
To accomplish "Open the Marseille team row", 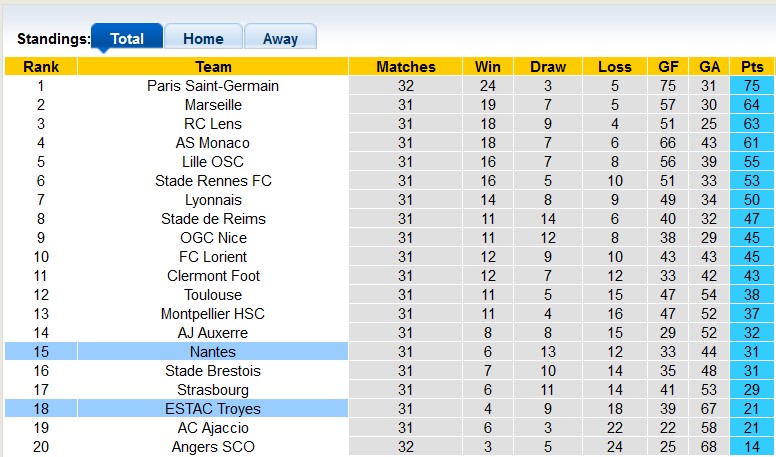I will (213, 105).
